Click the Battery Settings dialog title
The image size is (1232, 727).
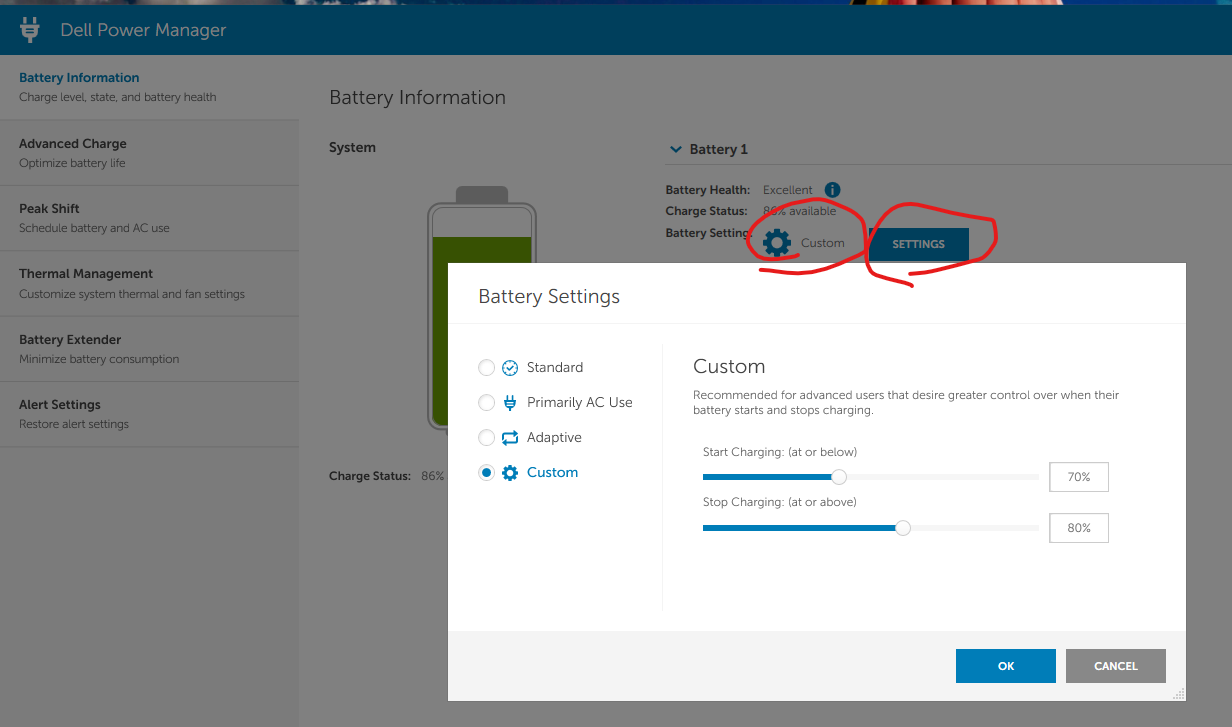pyautogui.click(x=549, y=297)
